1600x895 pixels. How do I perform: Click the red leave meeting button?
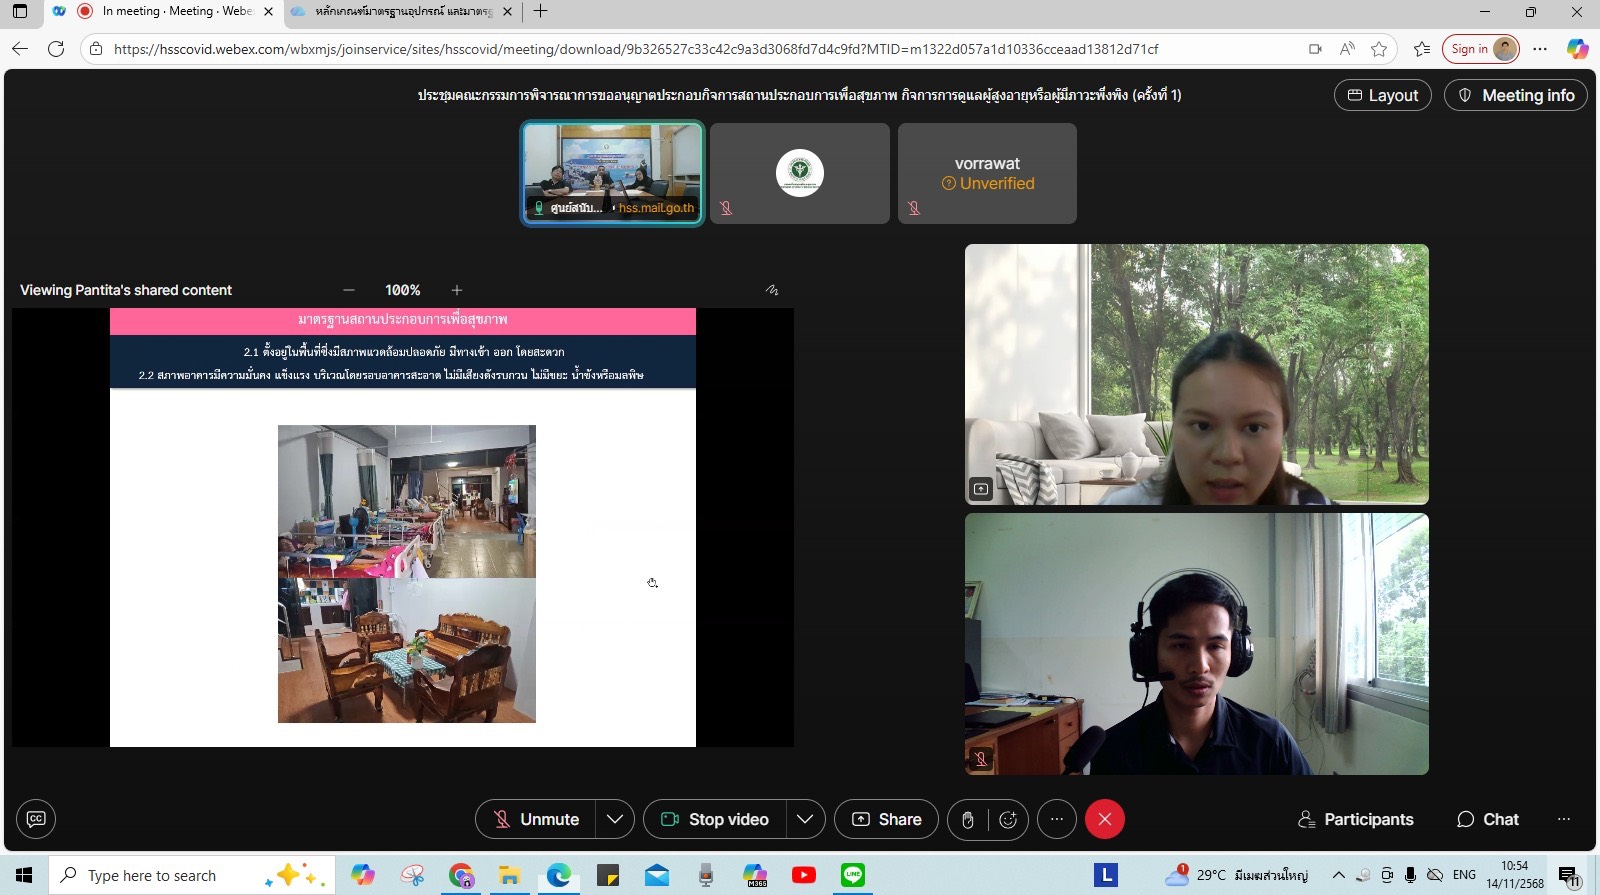(1104, 820)
